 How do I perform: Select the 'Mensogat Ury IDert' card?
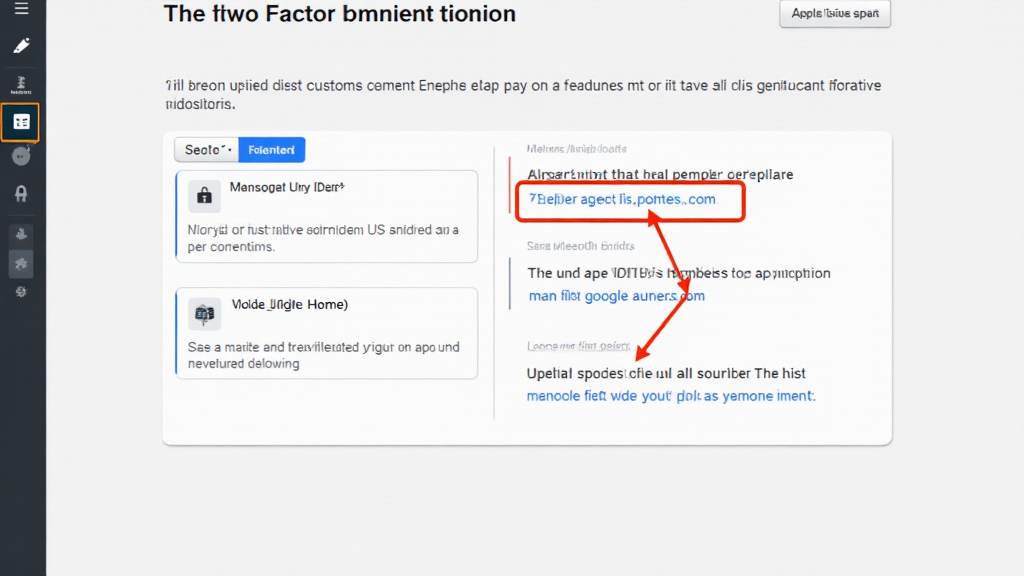(x=327, y=216)
